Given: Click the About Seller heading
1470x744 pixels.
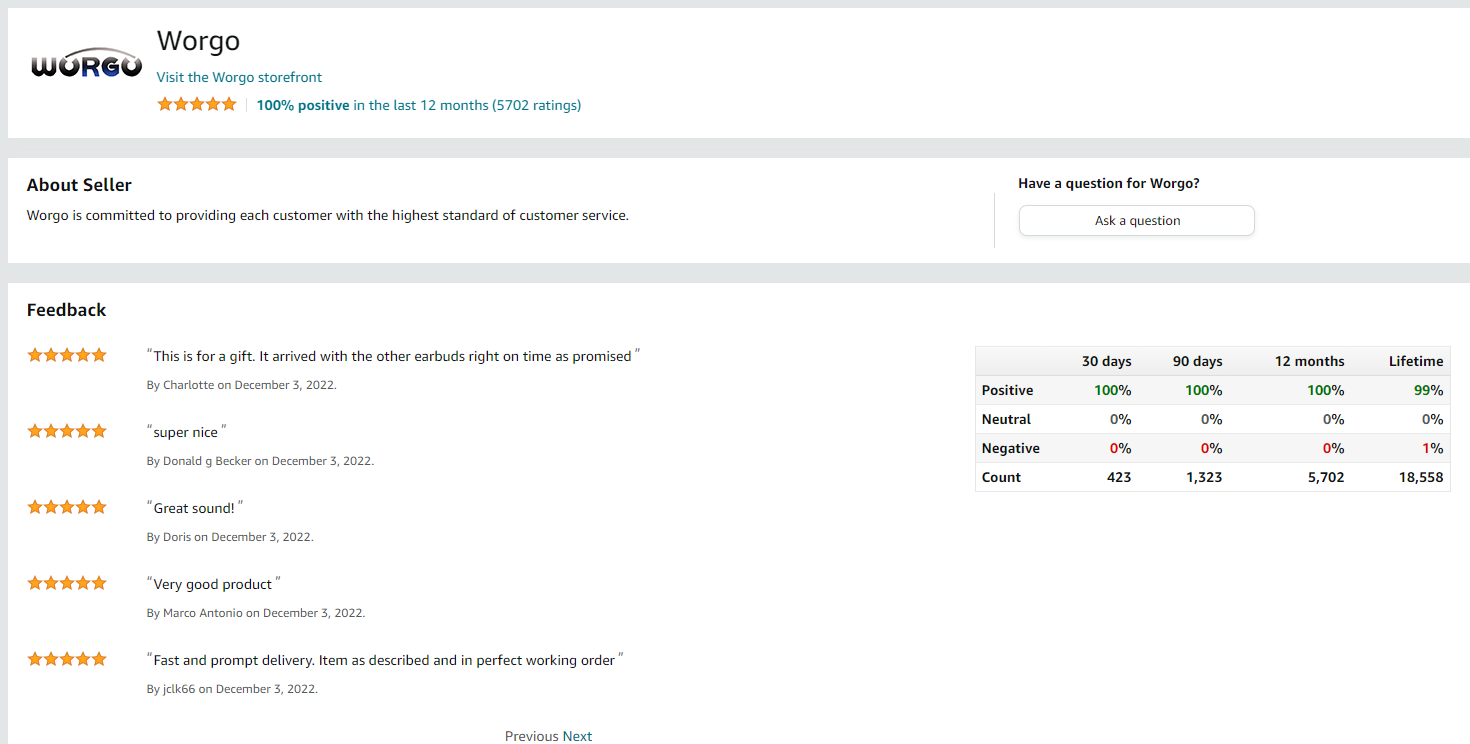Looking at the screenshot, I should [79, 185].
